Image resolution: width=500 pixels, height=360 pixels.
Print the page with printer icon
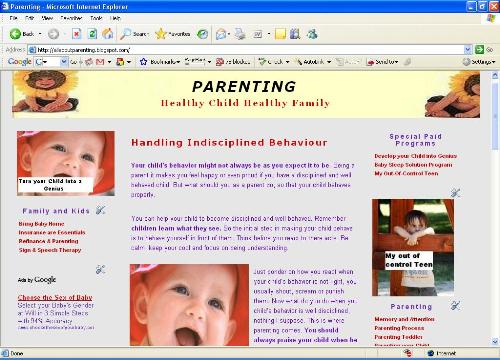[x=240, y=34]
